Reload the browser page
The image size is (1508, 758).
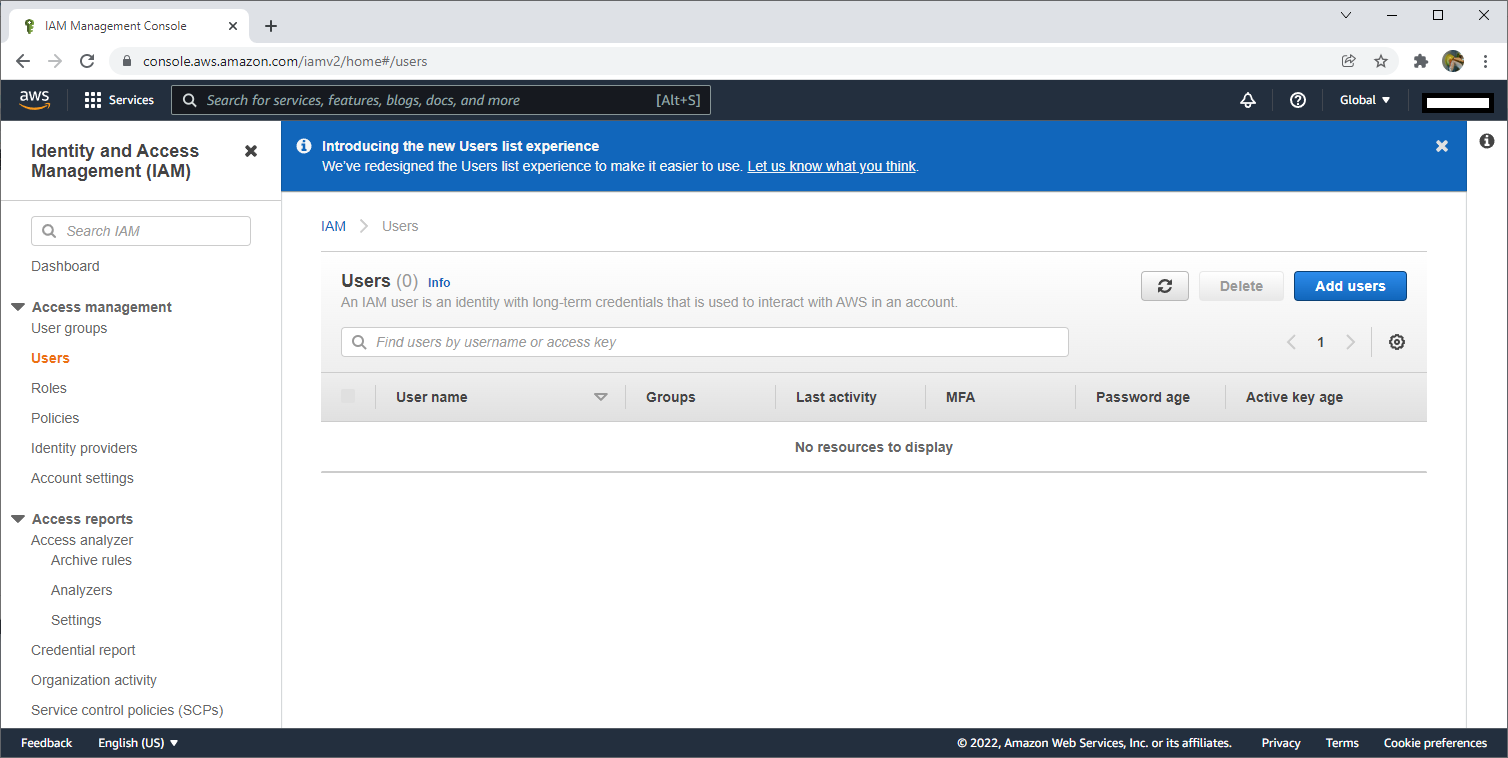coord(87,61)
